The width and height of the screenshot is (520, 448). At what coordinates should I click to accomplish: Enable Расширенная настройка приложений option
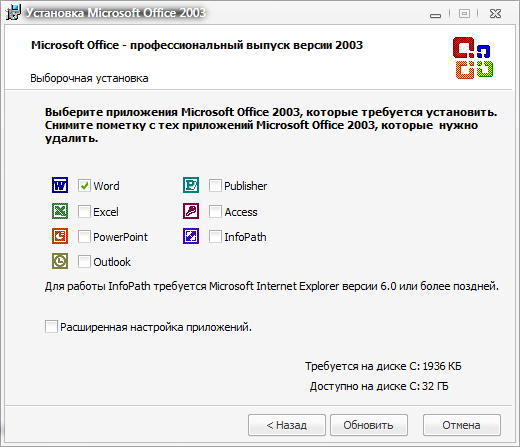[x=51, y=327]
